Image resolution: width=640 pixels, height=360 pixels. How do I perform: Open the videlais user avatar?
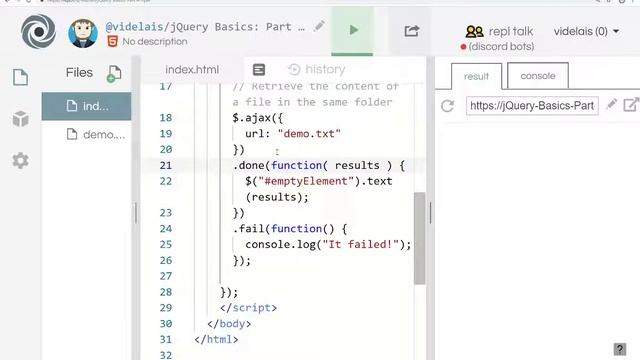pos(83,33)
